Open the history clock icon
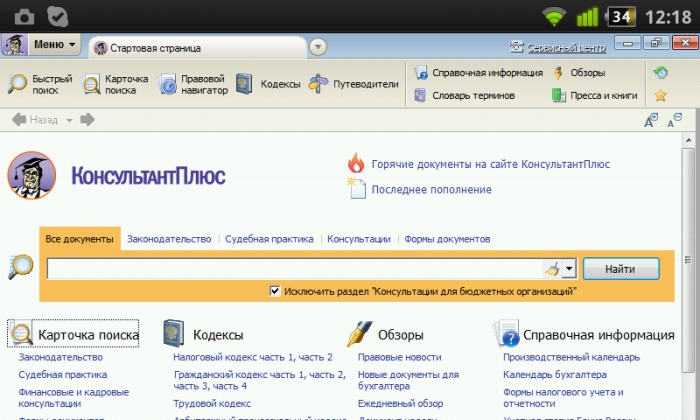 pos(661,72)
